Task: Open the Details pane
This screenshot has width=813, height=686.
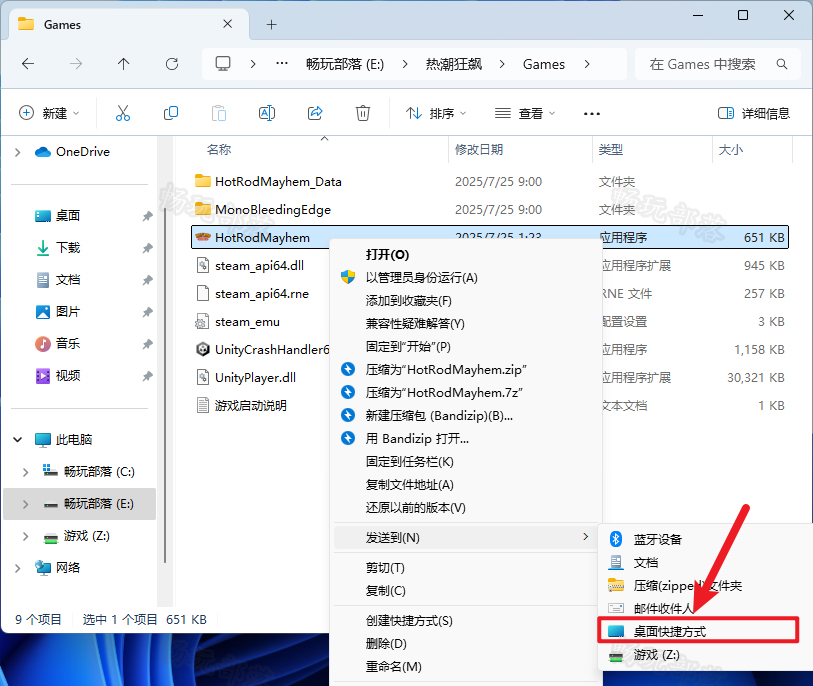Action: [753, 113]
